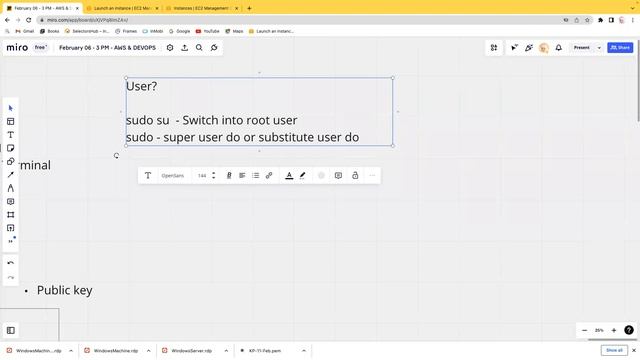The image size is (640, 360).
Task: Open the help question mark button
Action: tap(629, 330)
